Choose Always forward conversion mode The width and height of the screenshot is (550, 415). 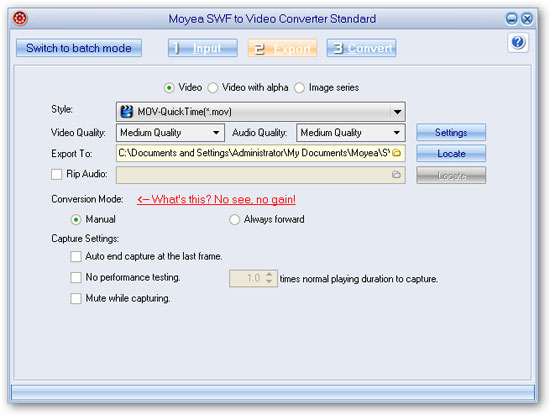[x=234, y=220]
